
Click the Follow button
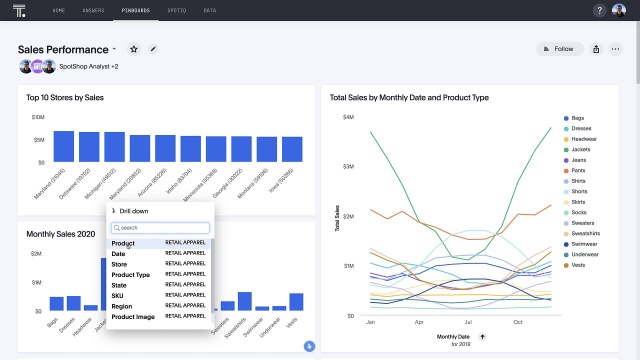[x=560, y=49]
